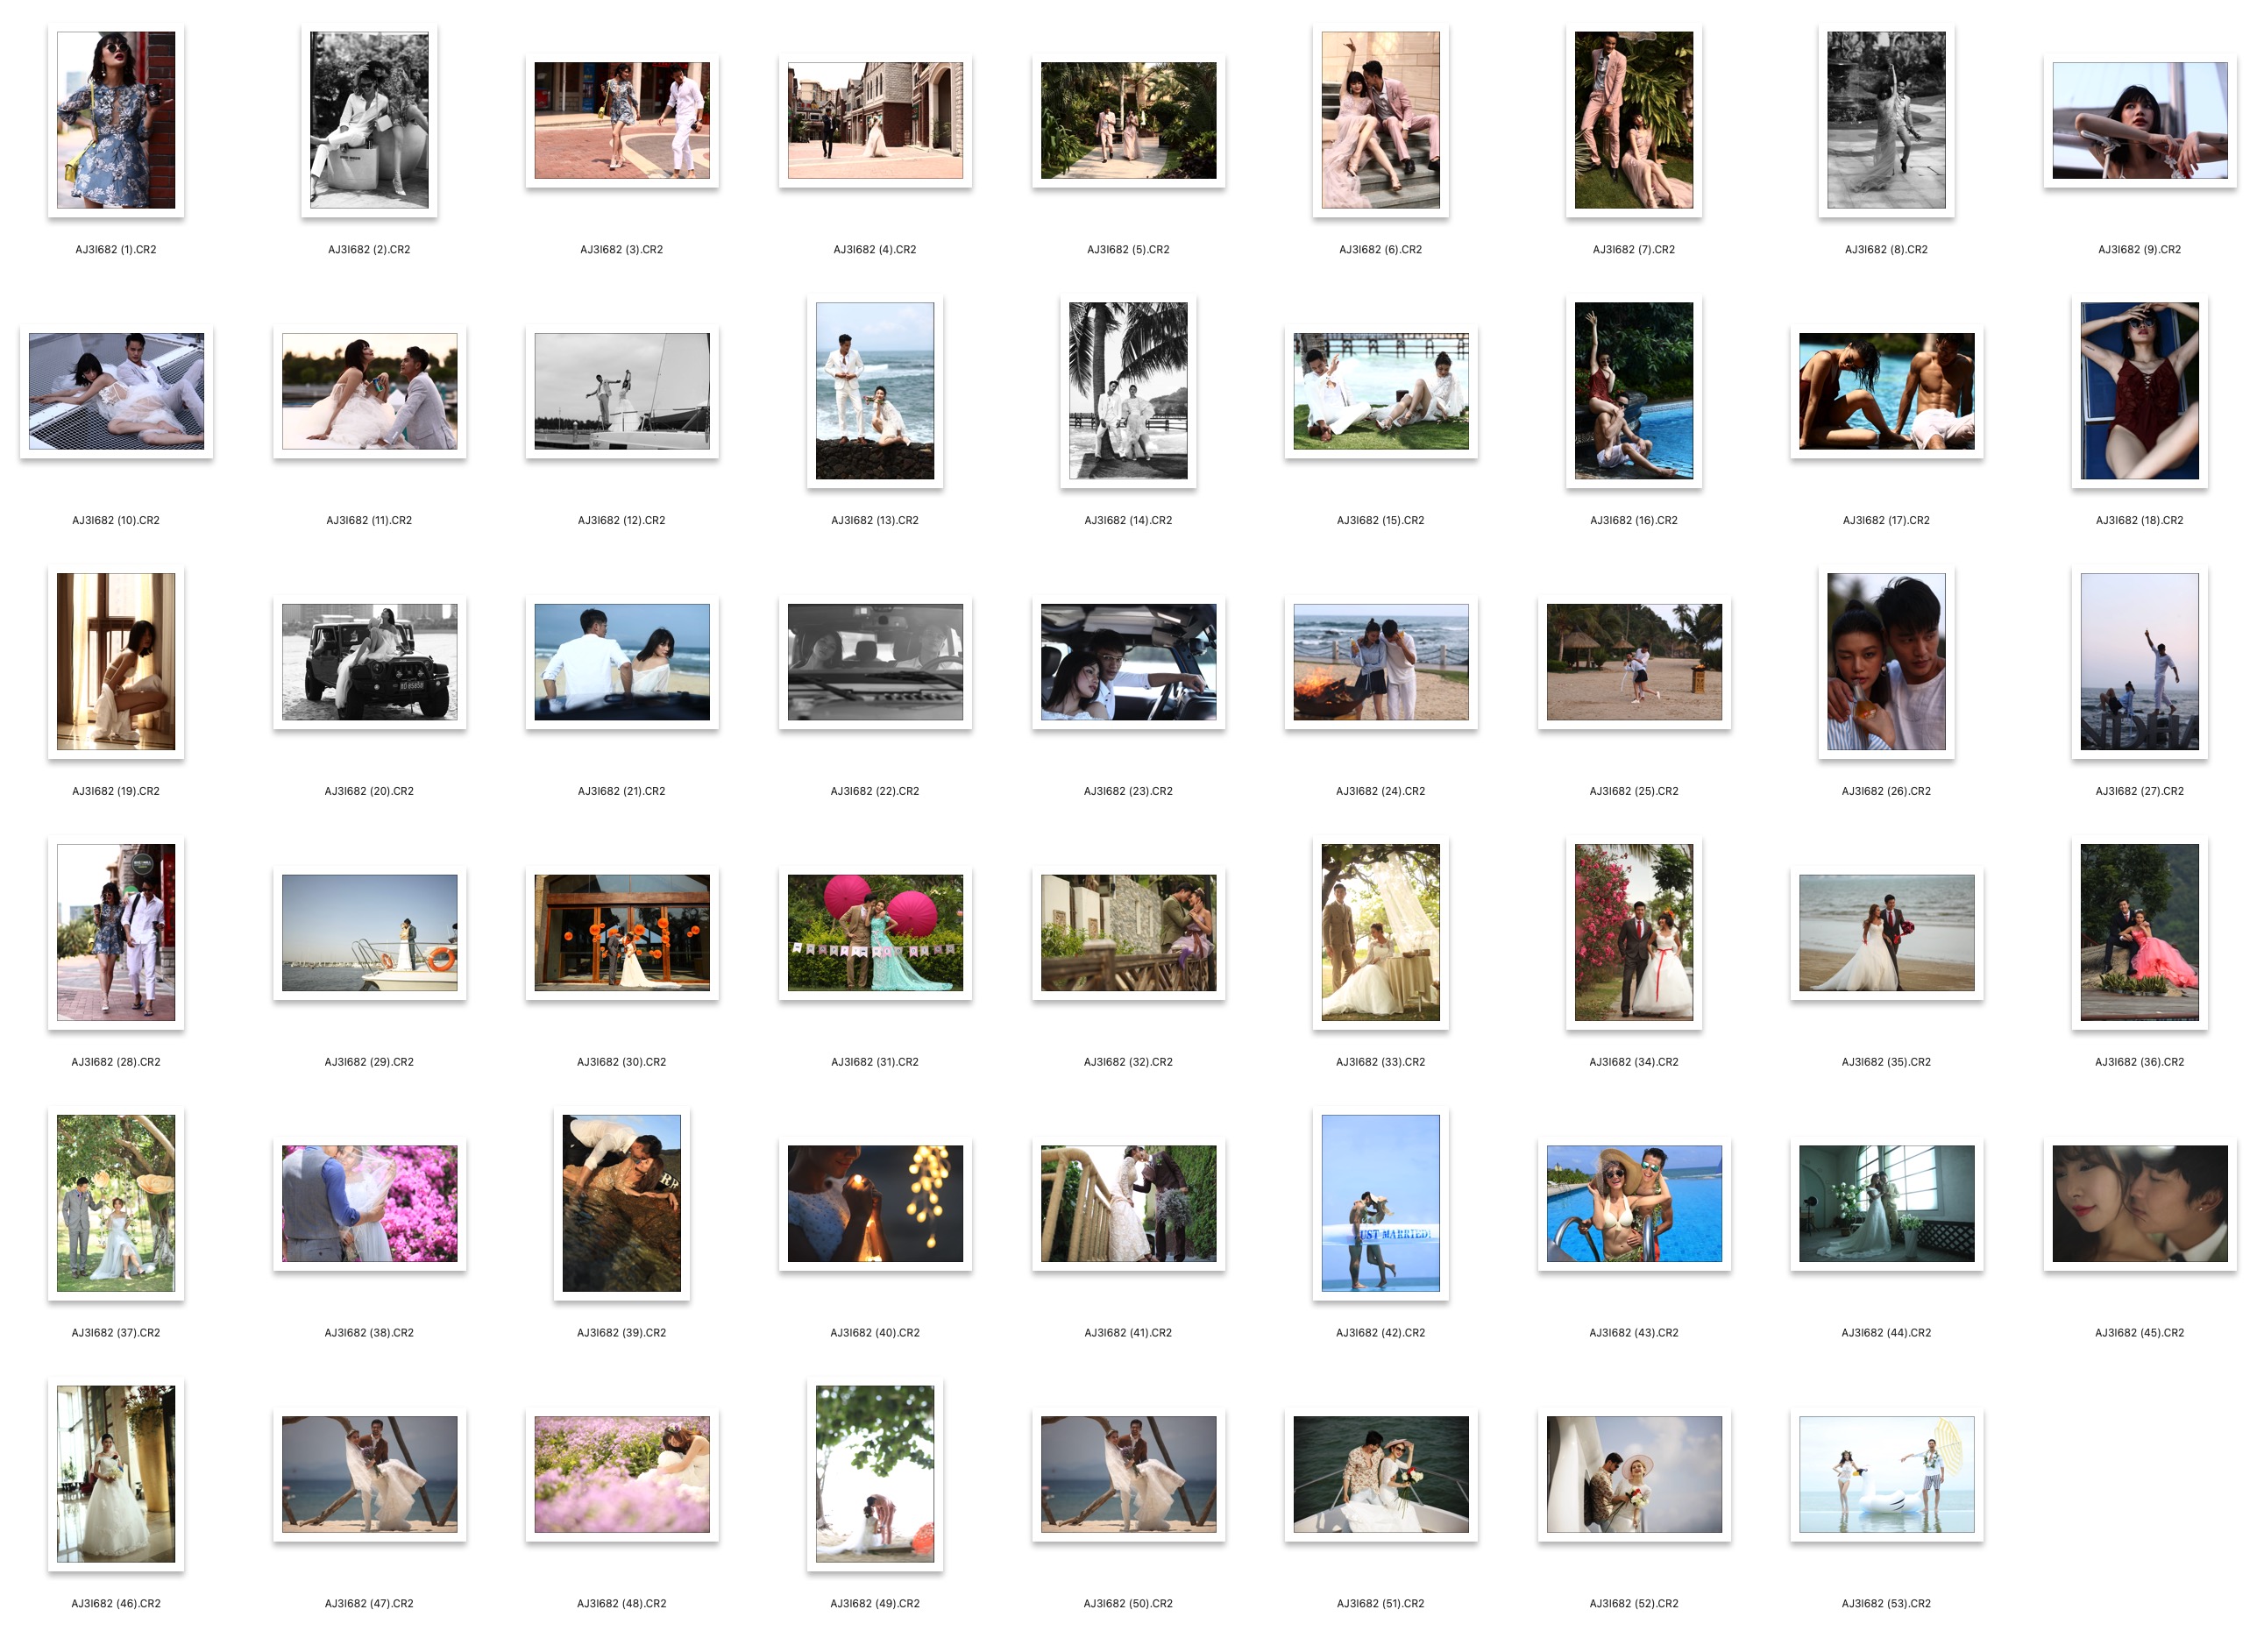The width and height of the screenshot is (2257, 1652).
Task: Click the filename label AJ3I682 (29).CR2
Action: (369, 1062)
